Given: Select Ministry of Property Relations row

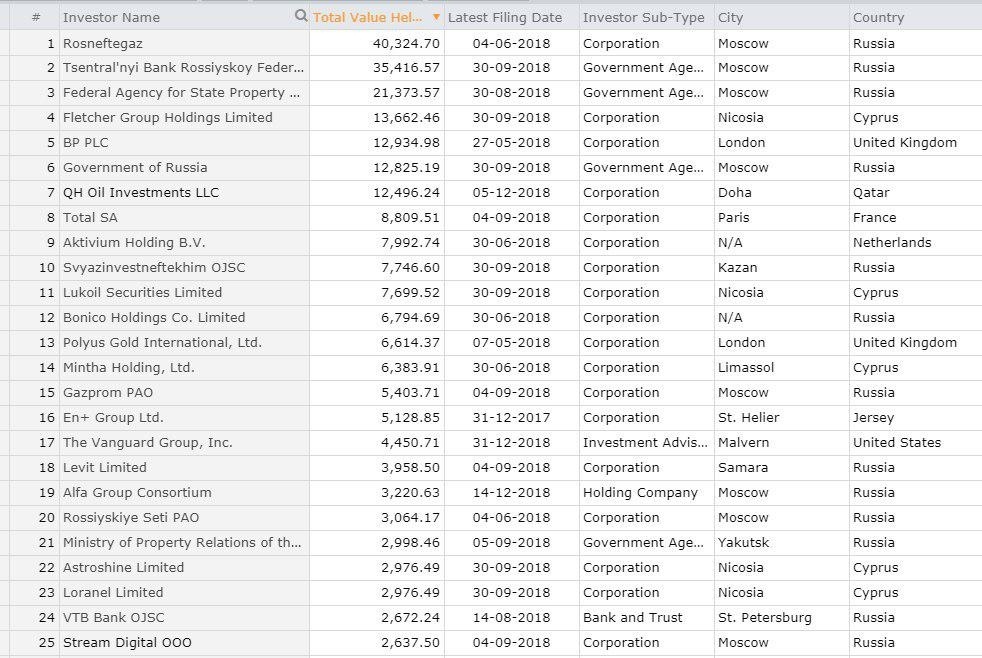Looking at the screenshot, I should click(x=182, y=543).
